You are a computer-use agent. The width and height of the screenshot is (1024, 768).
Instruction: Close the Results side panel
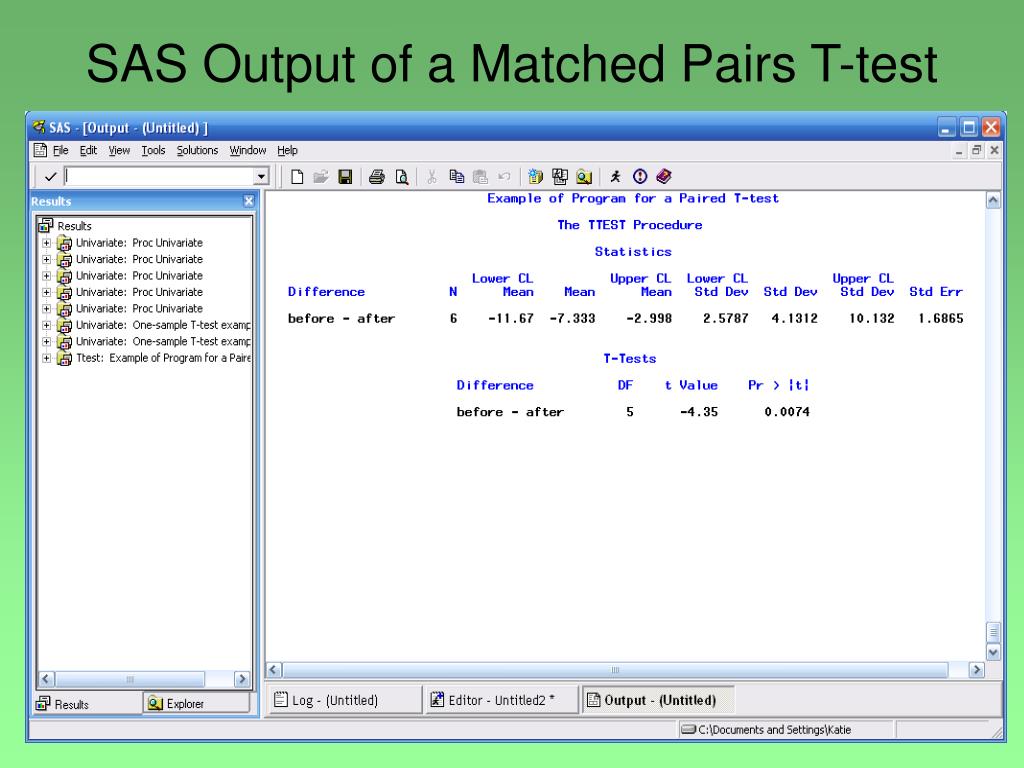pyautogui.click(x=249, y=201)
